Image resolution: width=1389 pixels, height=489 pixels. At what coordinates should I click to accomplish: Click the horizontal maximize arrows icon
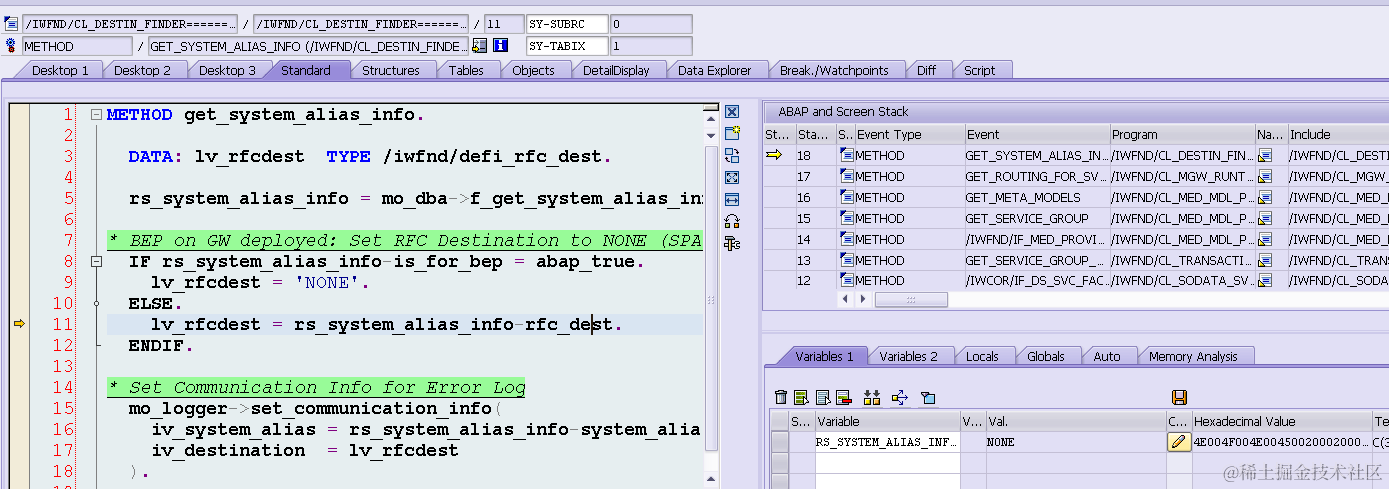[x=732, y=200]
